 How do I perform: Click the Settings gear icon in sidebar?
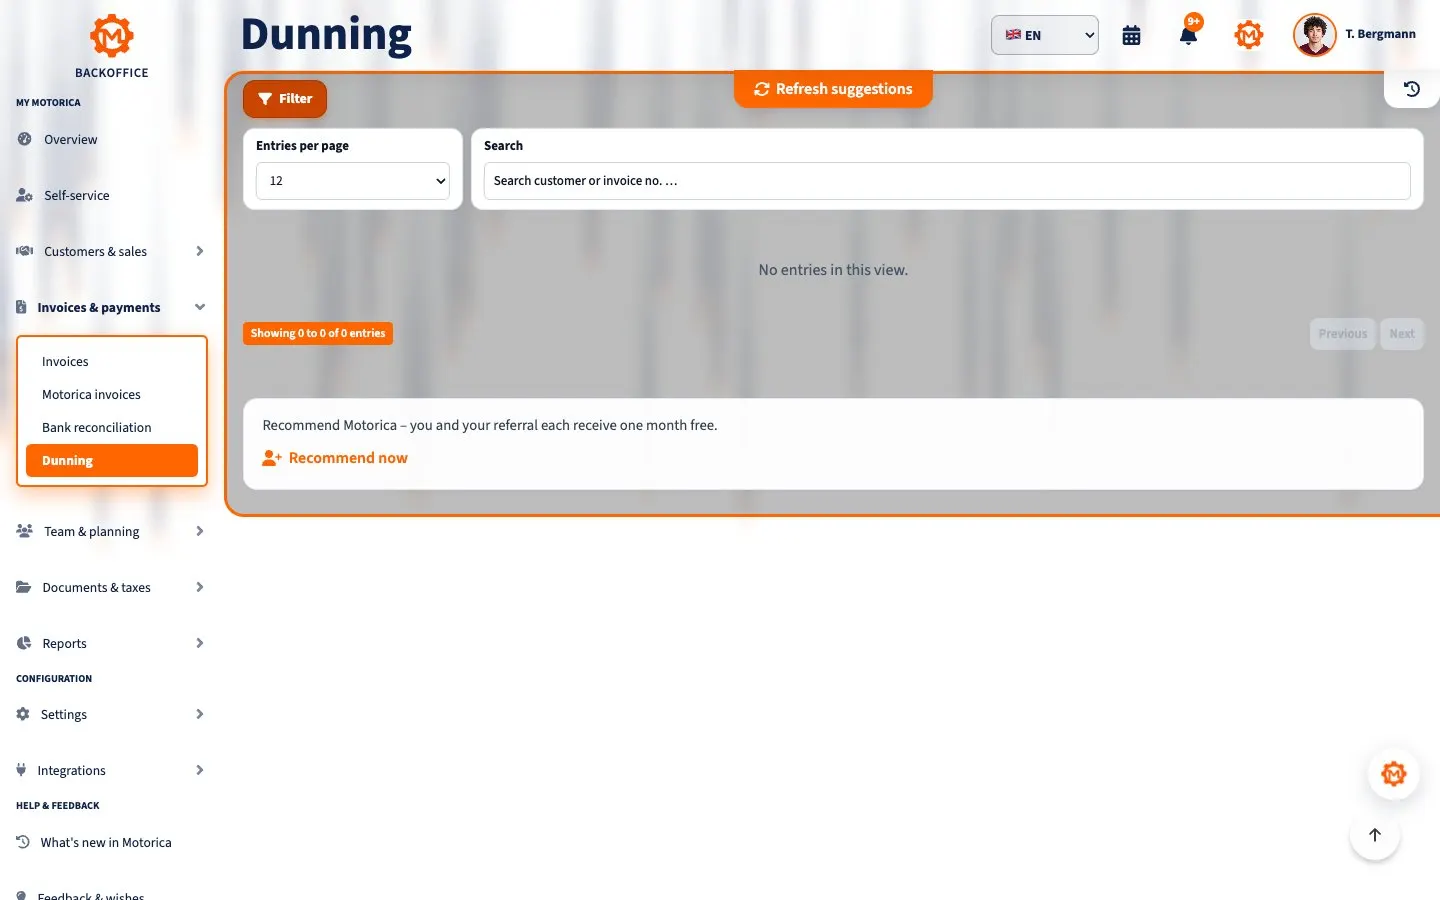[23, 714]
